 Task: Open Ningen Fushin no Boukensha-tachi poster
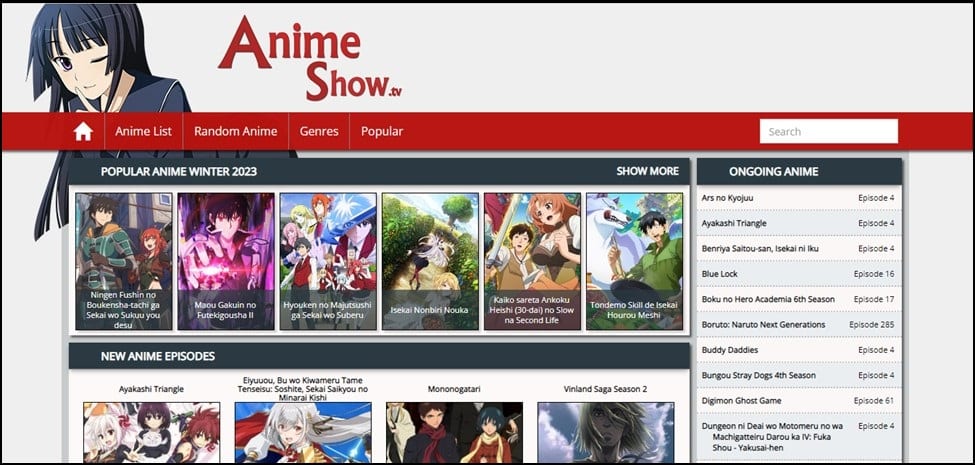coord(124,261)
